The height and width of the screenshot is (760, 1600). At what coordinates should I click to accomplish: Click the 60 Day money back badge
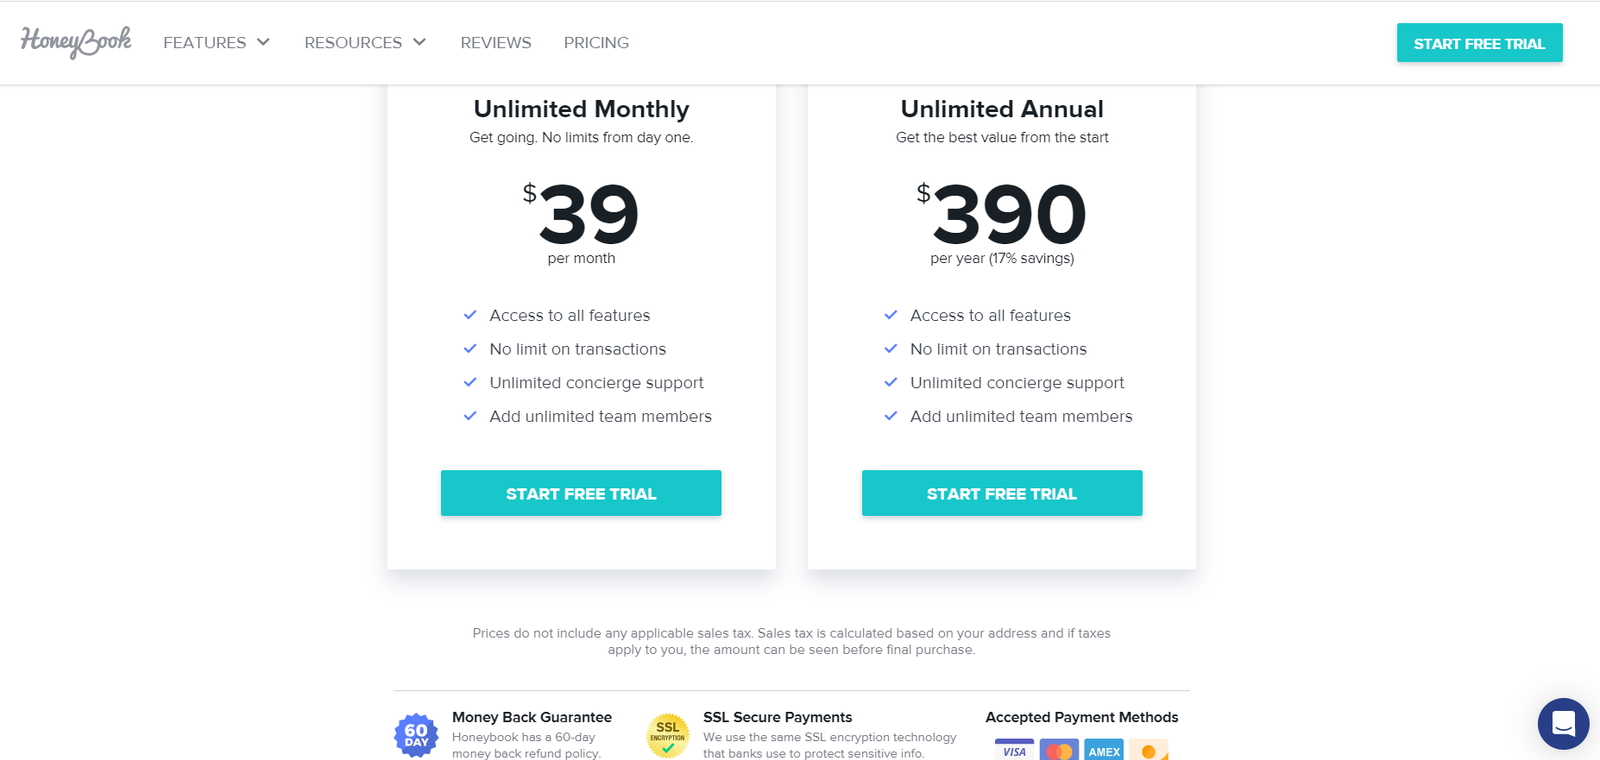[416, 735]
